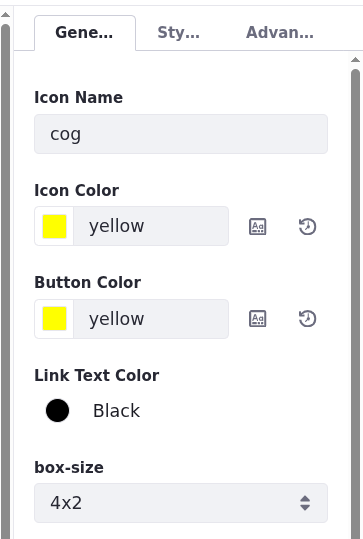This screenshot has height=539, width=363.
Task: Open the box-size dropdown showing 4x2
Action: (x=181, y=503)
